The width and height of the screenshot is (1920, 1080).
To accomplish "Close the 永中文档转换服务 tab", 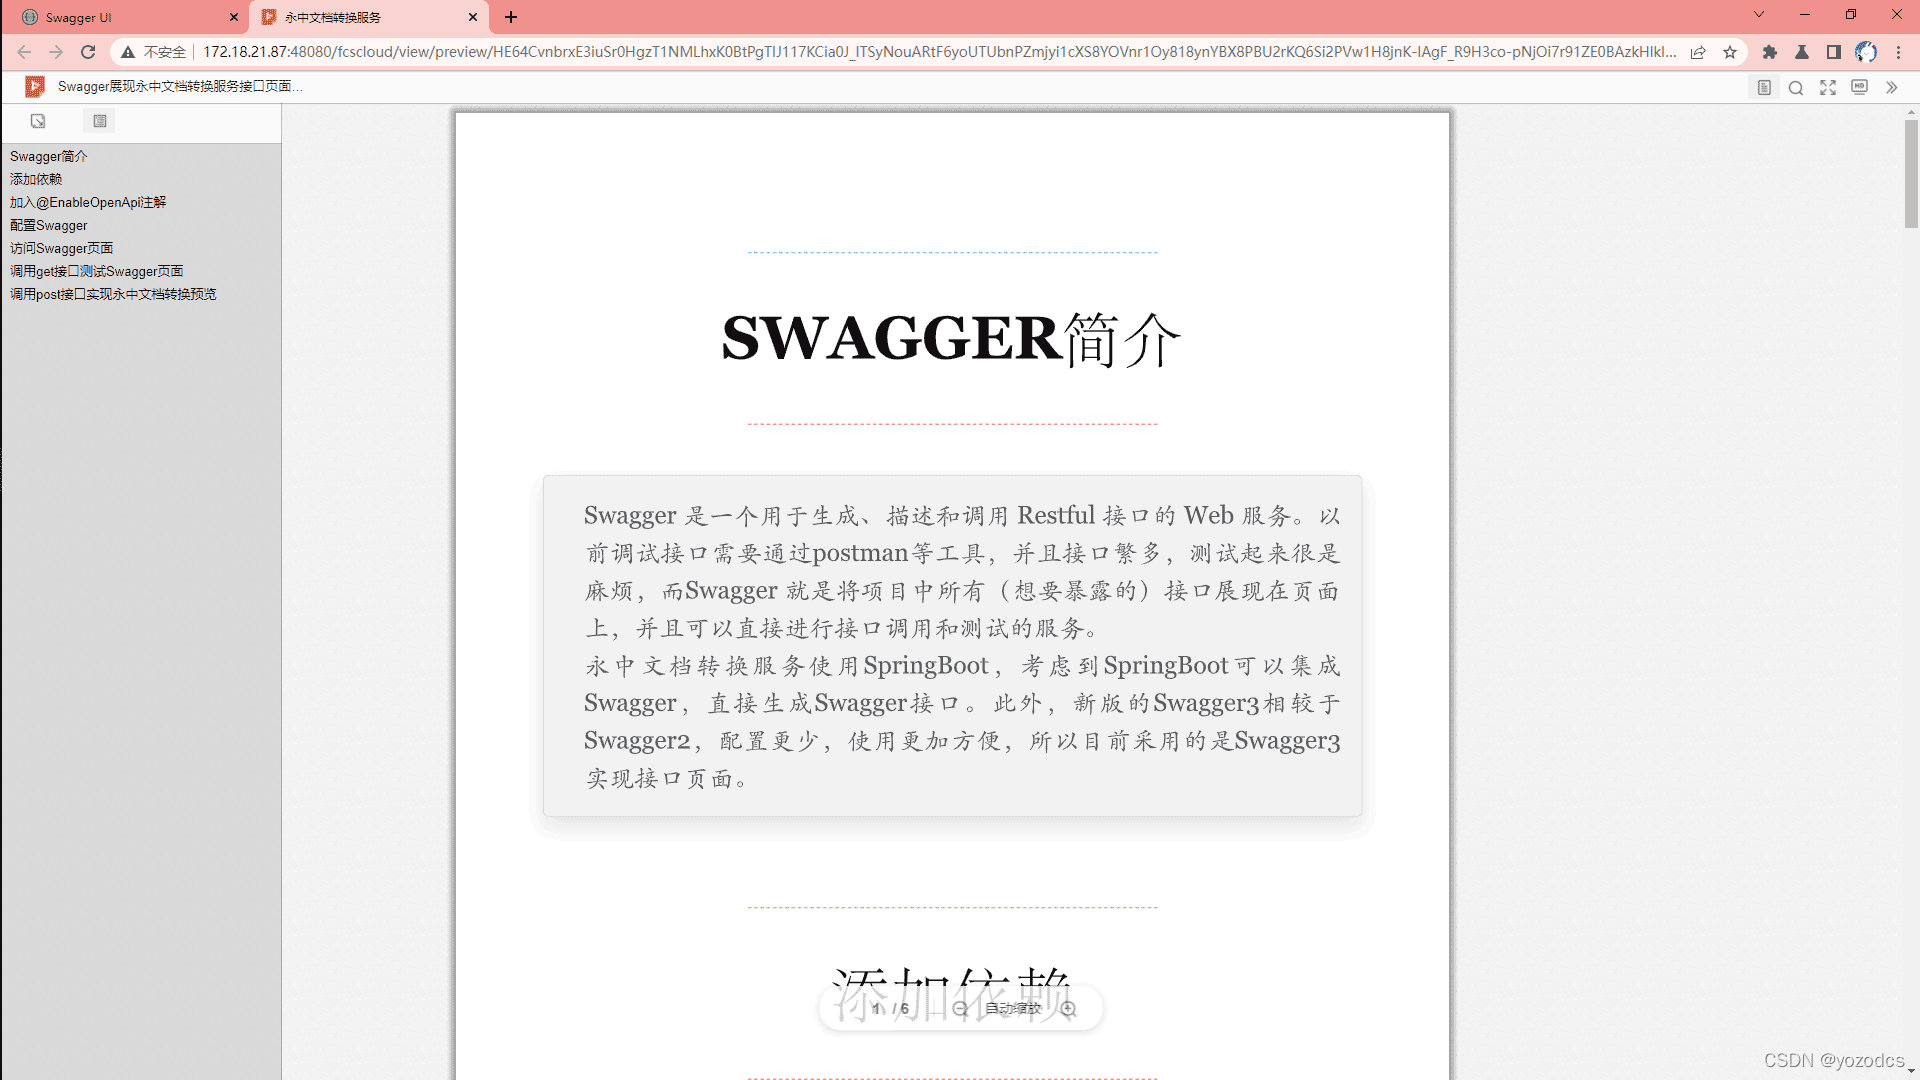I will click(473, 17).
